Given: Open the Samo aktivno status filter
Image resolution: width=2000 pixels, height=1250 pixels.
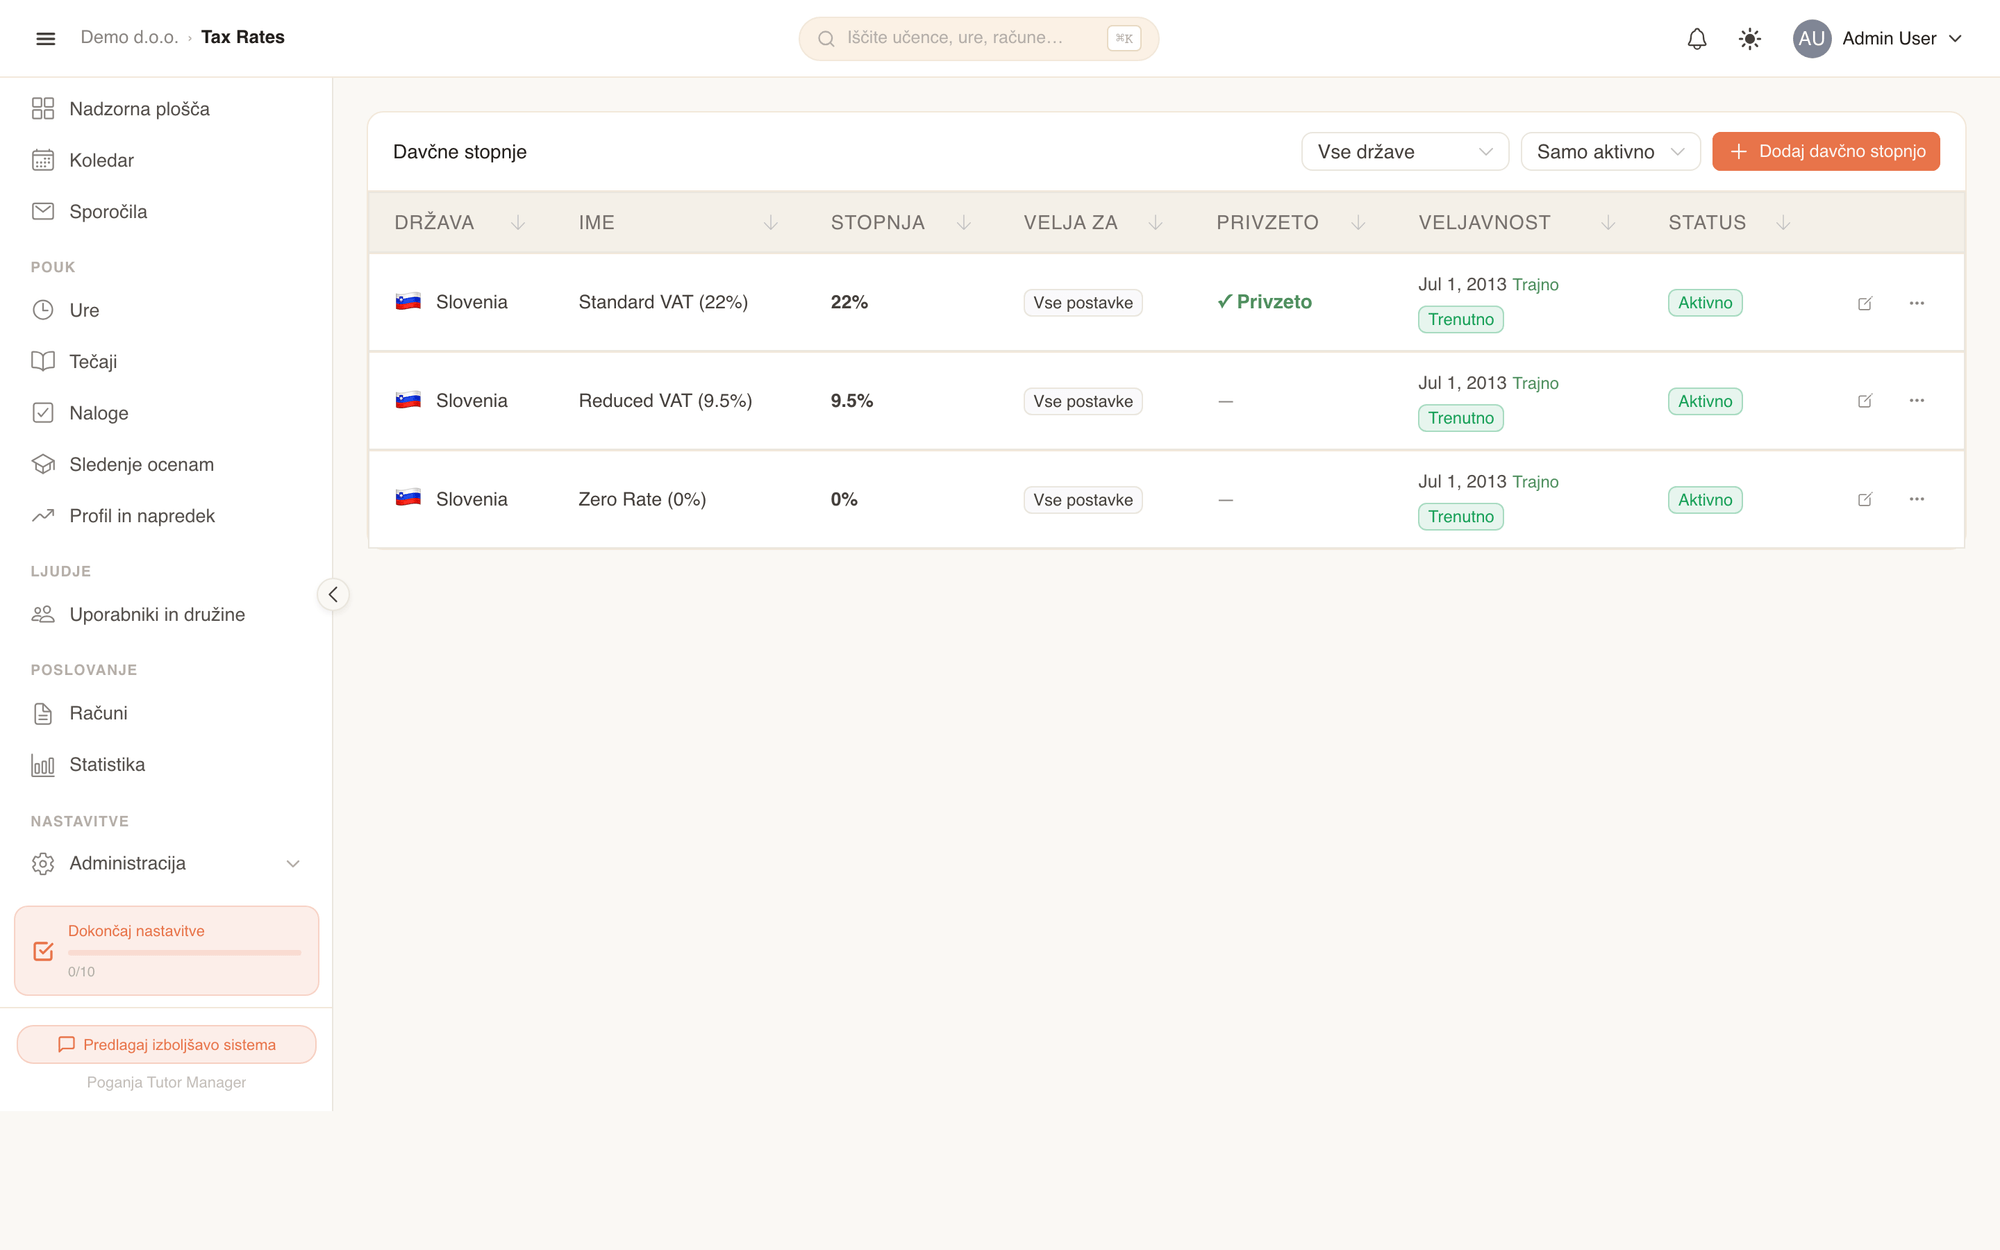Looking at the screenshot, I should [1610, 152].
